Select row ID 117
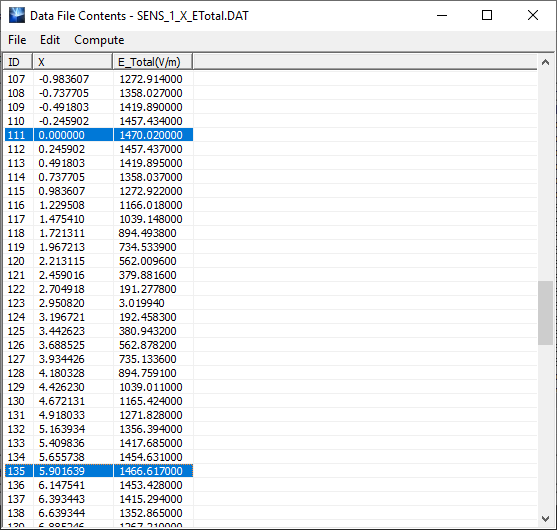 16,219
